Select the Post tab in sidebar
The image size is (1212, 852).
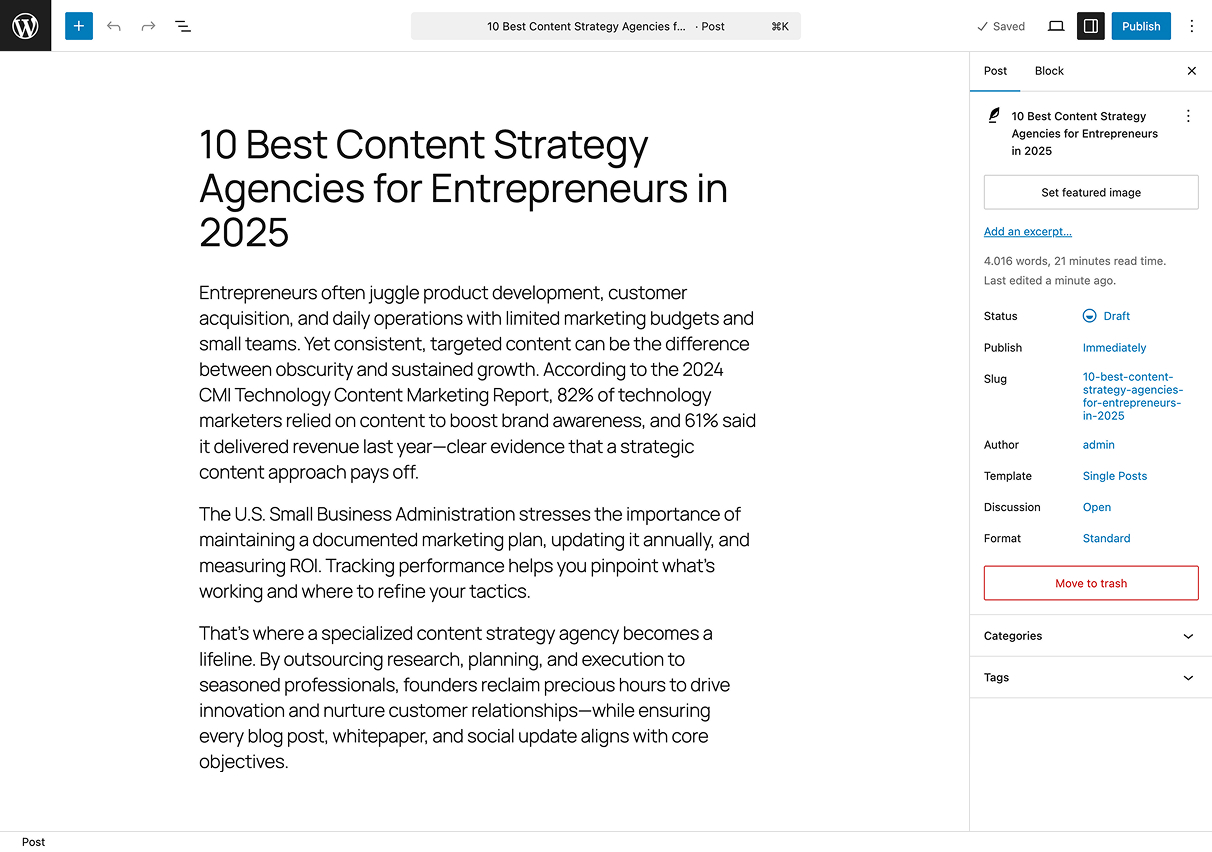[x=995, y=71]
